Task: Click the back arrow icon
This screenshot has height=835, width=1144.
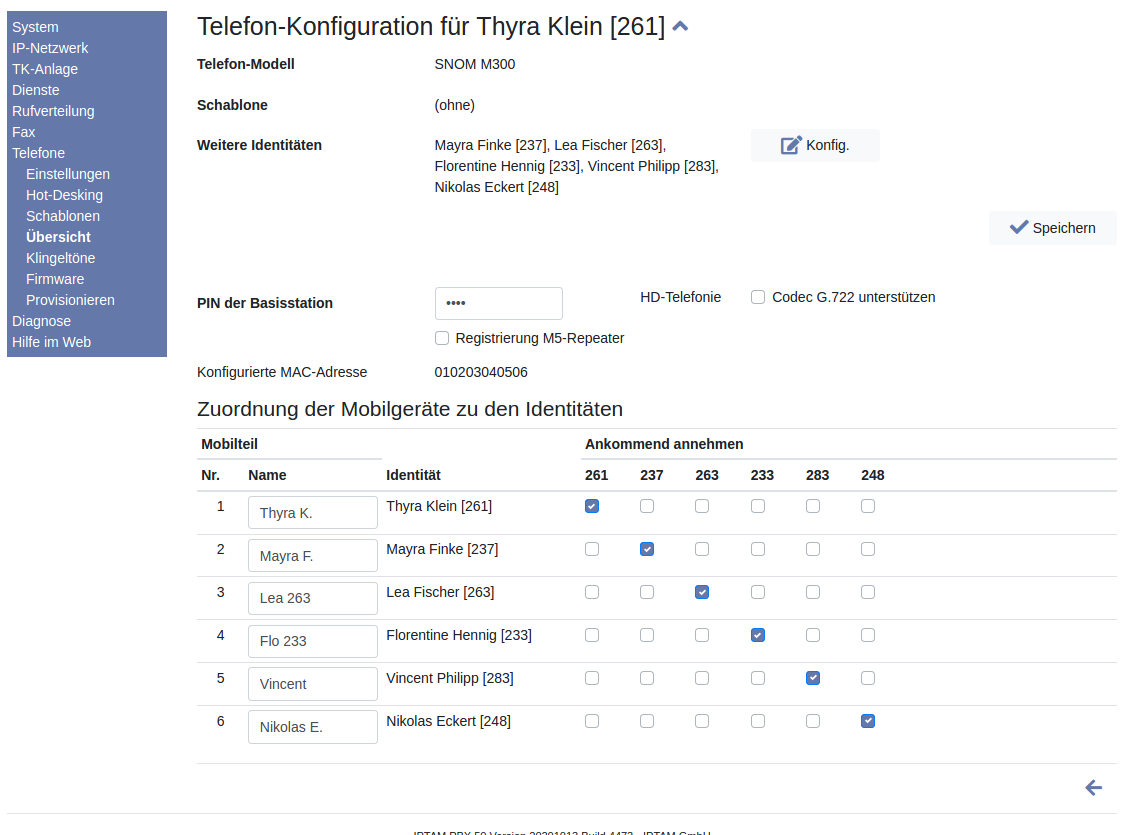Action: click(x=1094, y=788)
